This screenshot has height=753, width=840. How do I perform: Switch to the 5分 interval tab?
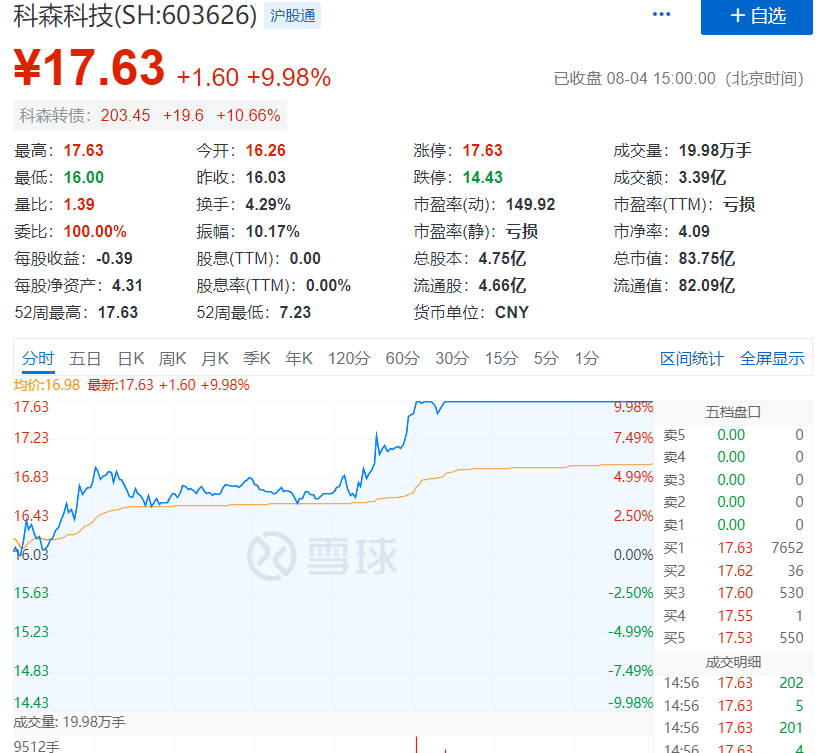(546, 358)
